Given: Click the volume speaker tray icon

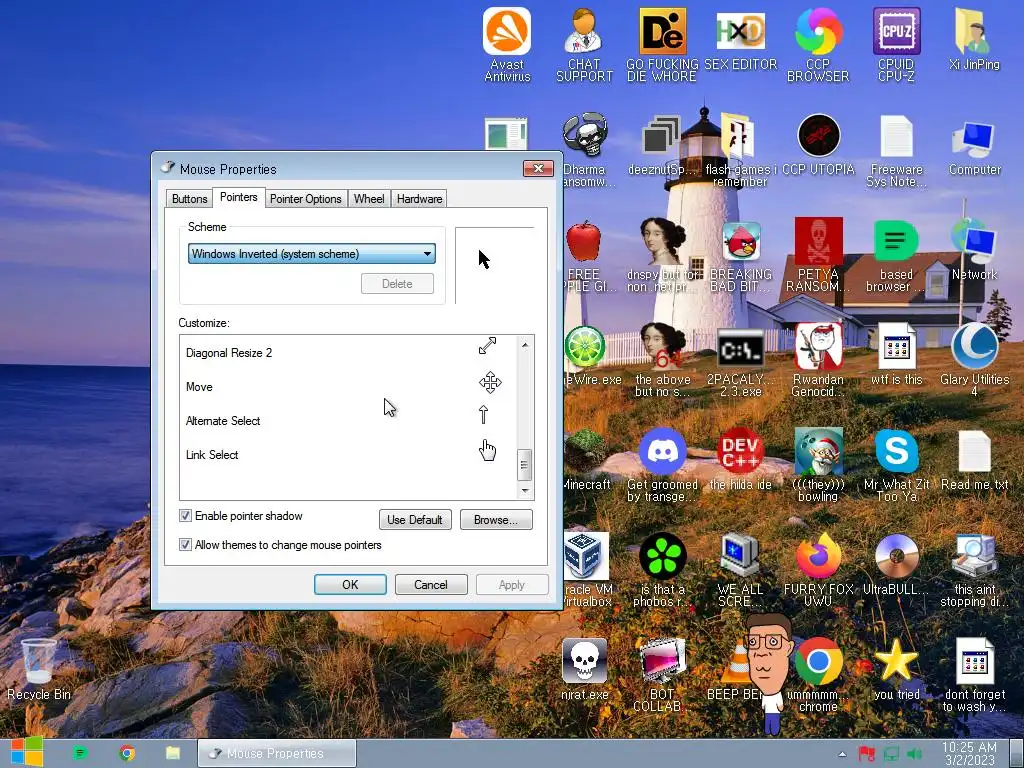Looking at the screenshot, I should tap(914, 754).
